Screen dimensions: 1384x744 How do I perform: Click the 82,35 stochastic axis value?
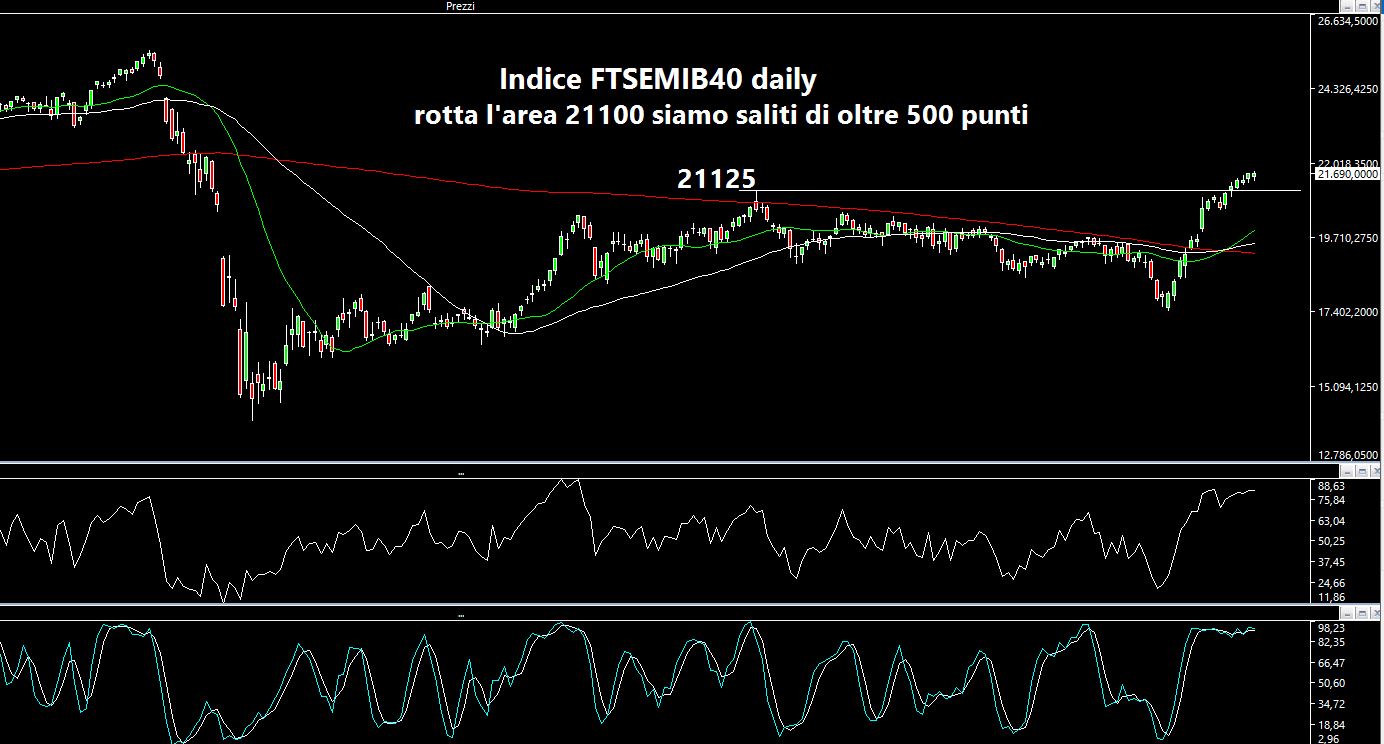coord(1333,641)
